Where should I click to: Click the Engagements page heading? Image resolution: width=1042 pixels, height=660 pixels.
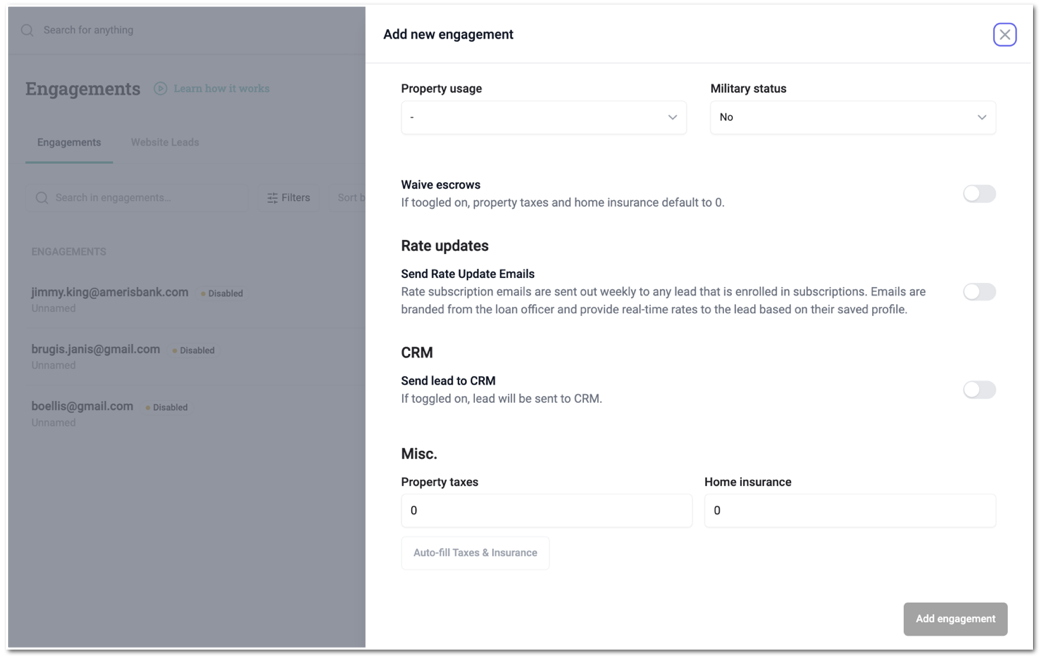83,88
